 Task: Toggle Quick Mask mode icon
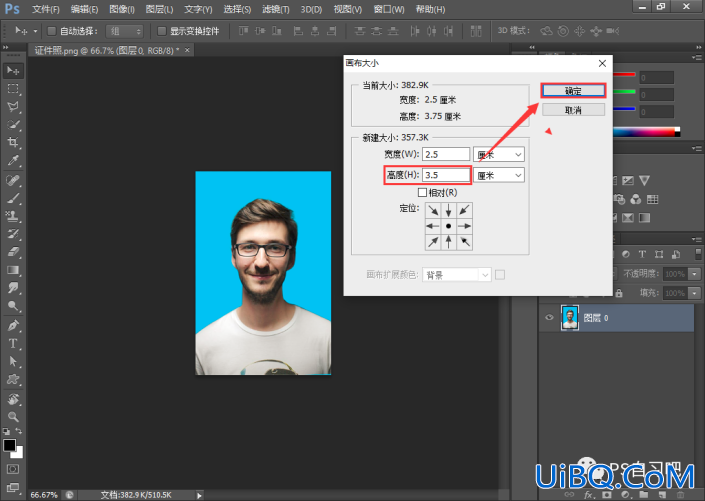point(13,469)
